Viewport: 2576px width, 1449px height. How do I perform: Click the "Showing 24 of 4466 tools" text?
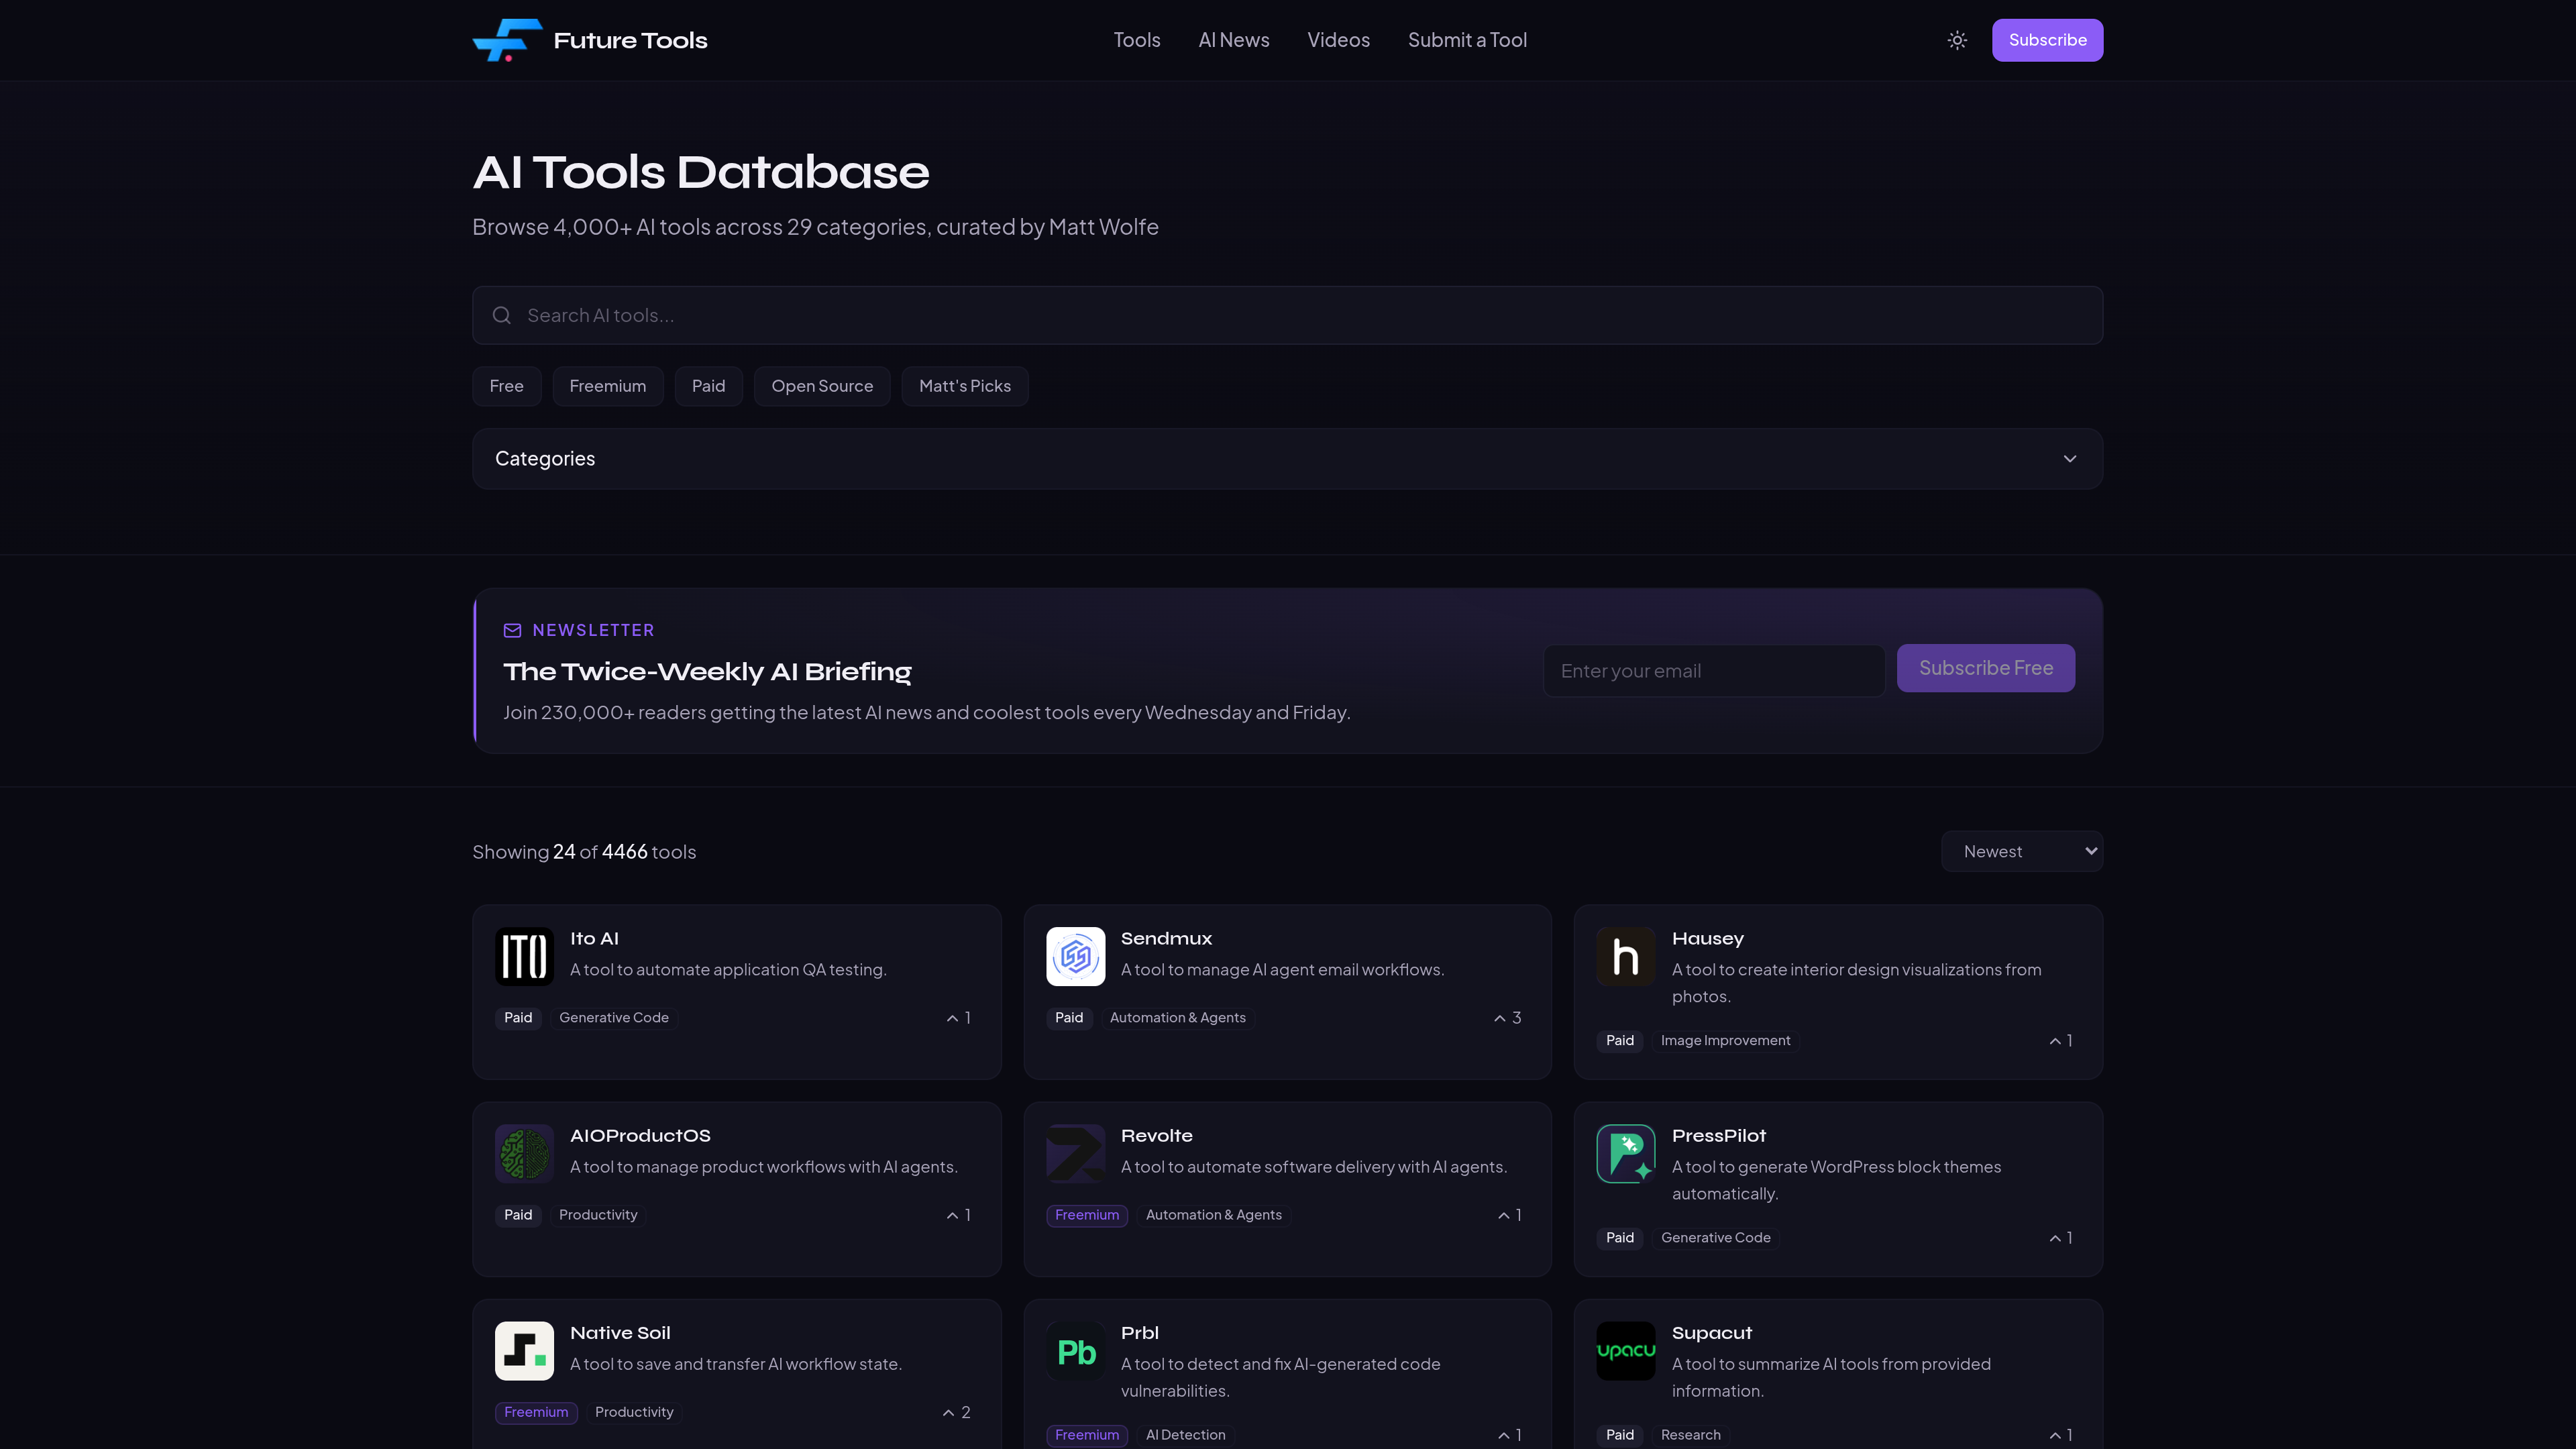pos(584,852)
